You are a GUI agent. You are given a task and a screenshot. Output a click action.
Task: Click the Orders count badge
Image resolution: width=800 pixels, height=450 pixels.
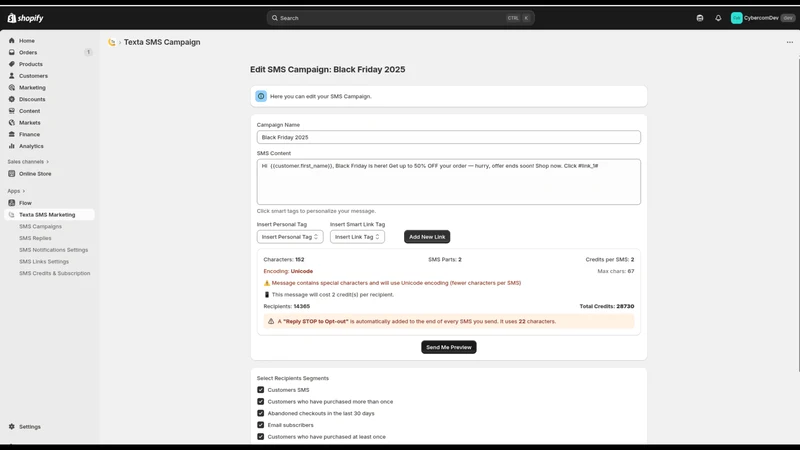[88, 52]
